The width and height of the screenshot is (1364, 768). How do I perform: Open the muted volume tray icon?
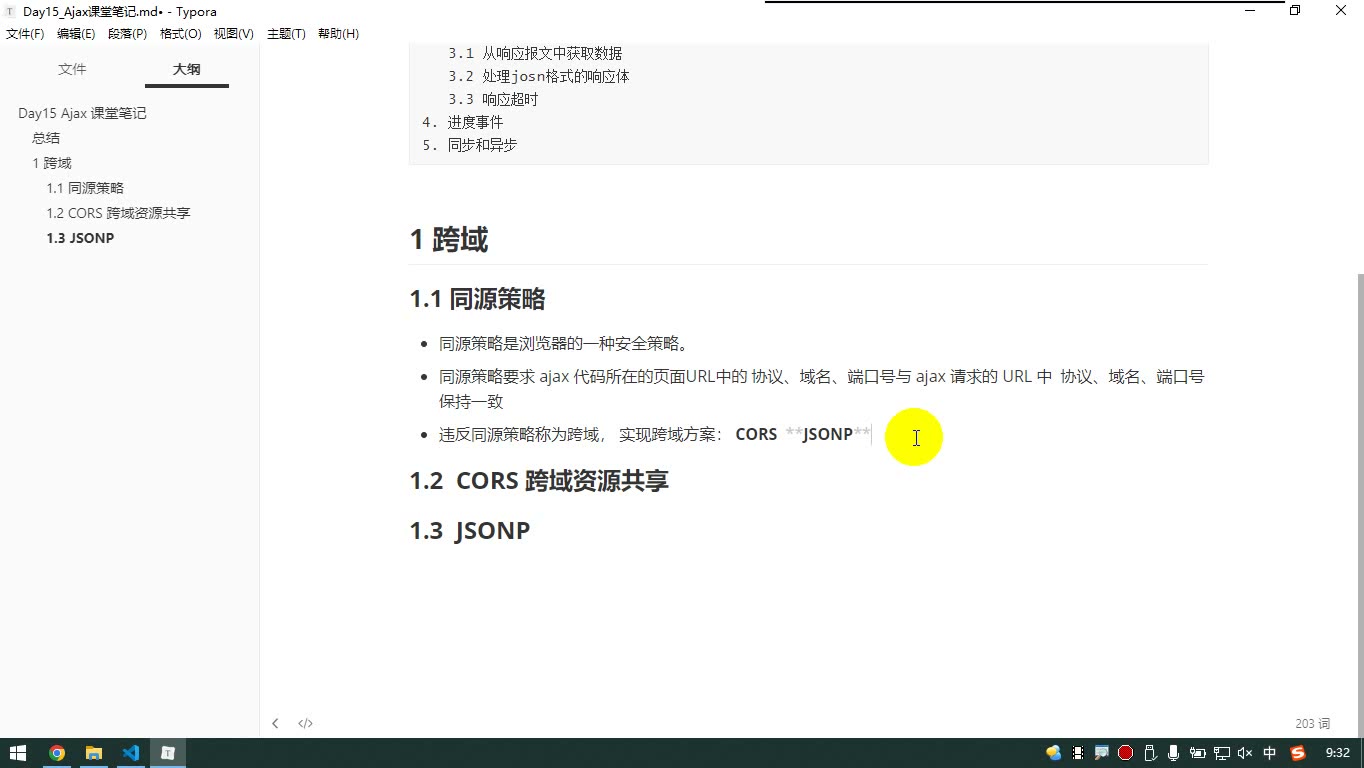[1245, 753]
